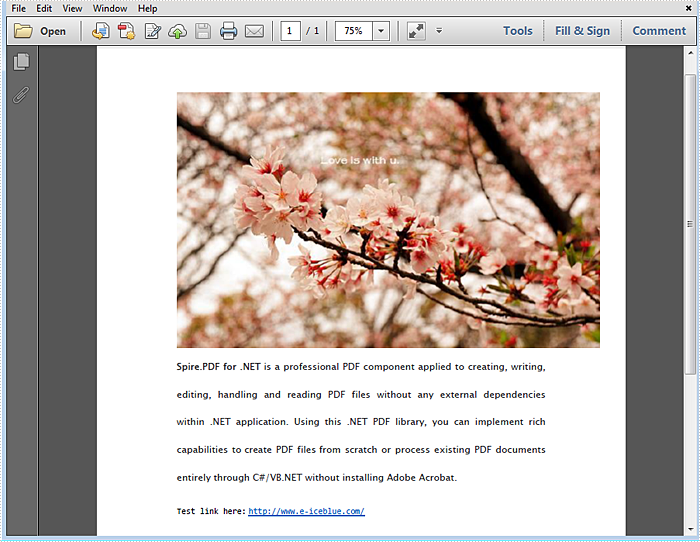Open the Window menu
The height and width of the screenshot is (542, 700).
(110, 8)
